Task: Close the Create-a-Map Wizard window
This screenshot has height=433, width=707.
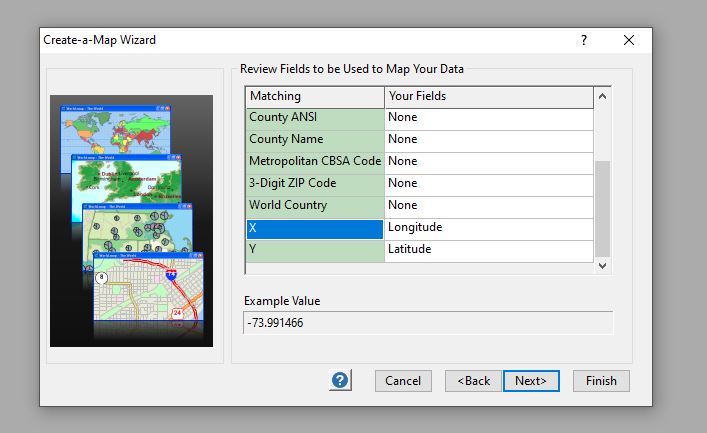Action: (629, 40)
